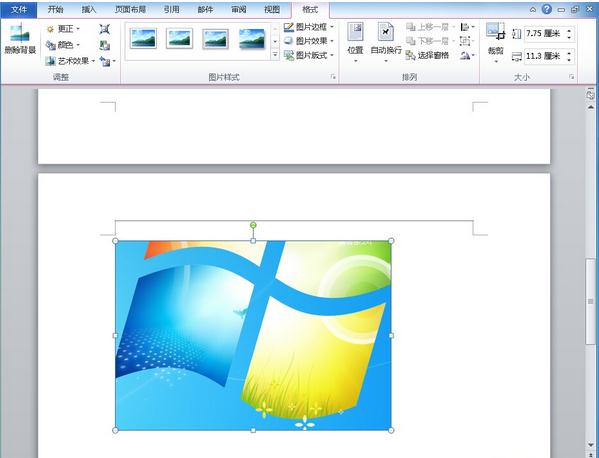Image resolution: width=599 pixels, height=458 pixels.
Task: Click the Picture Effects (图片效果) button
Action: tap(309, 41)
